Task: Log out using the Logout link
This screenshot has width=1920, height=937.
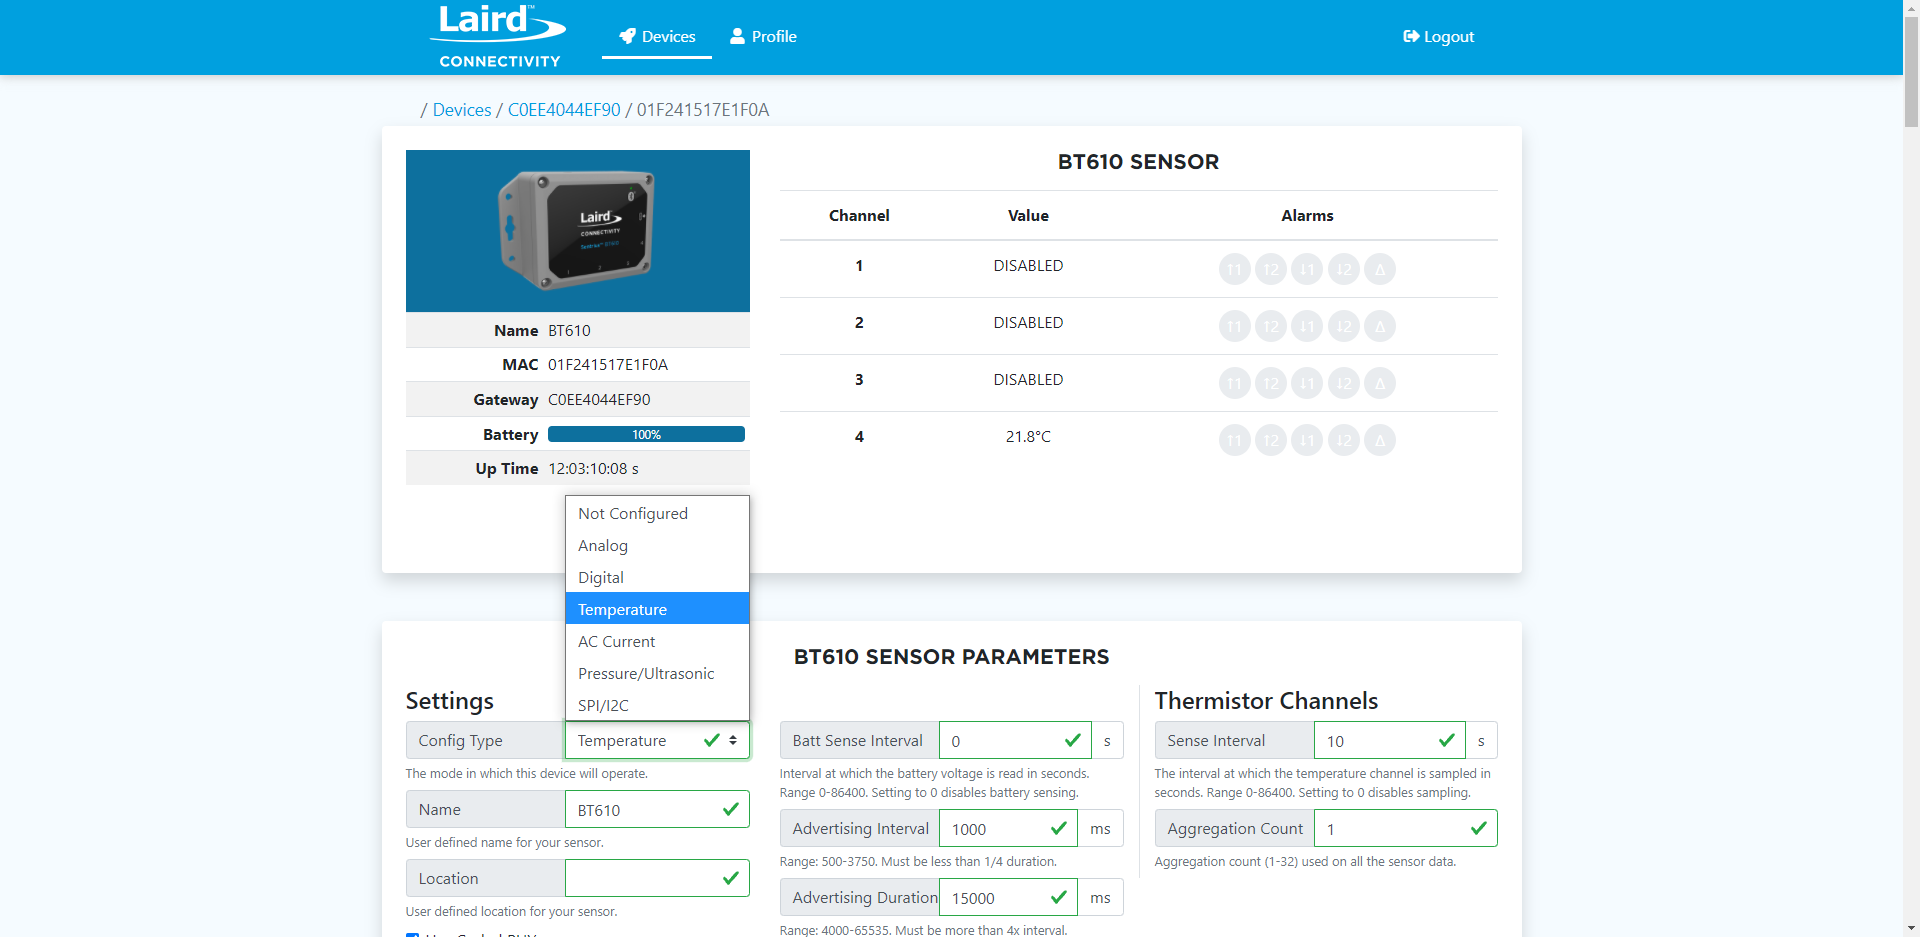Action: [x=1438, y=37]
